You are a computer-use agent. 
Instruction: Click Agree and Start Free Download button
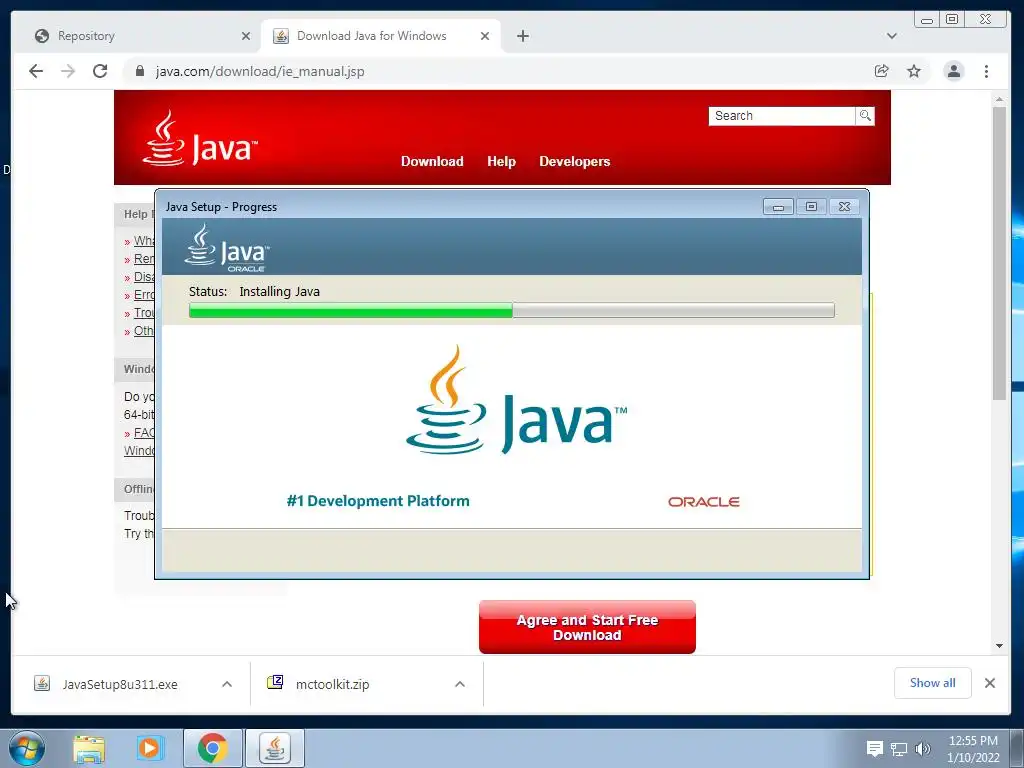(587, 627)
